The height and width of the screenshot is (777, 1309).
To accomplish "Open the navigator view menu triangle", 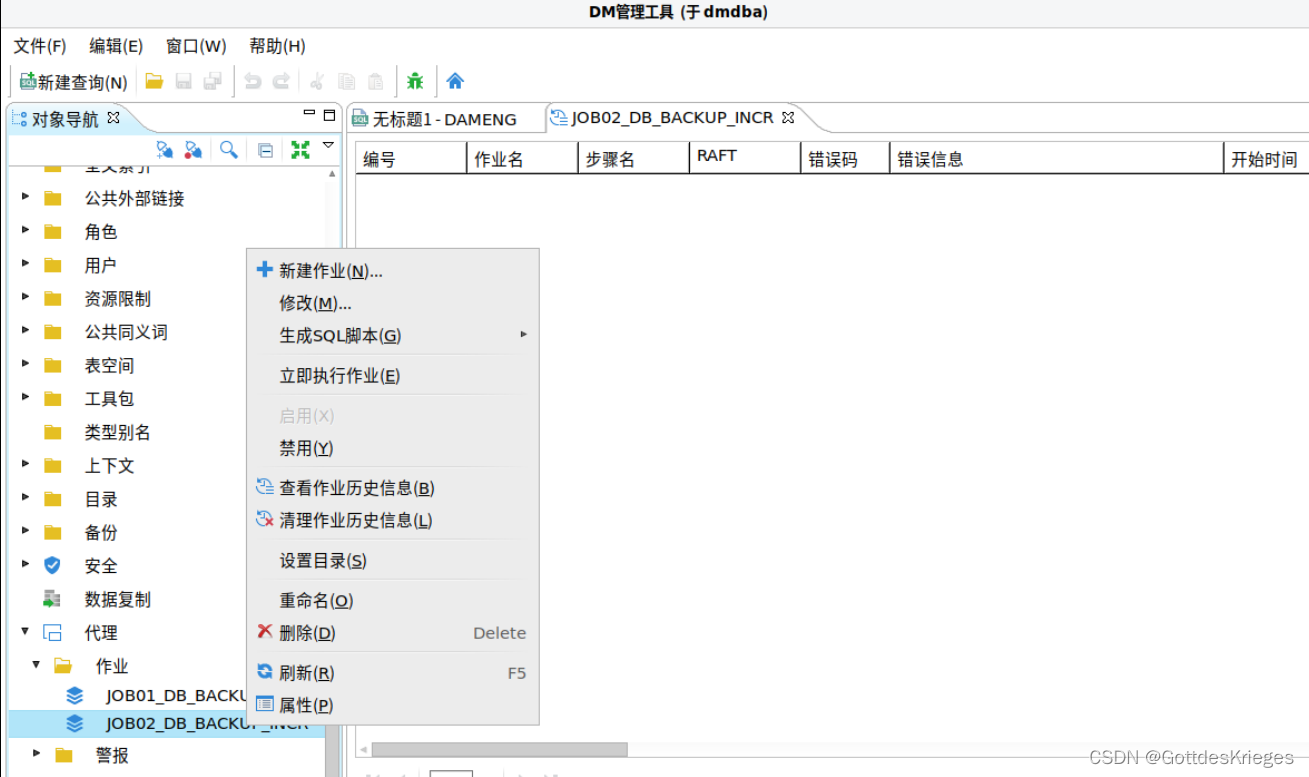I will [328, 146].
